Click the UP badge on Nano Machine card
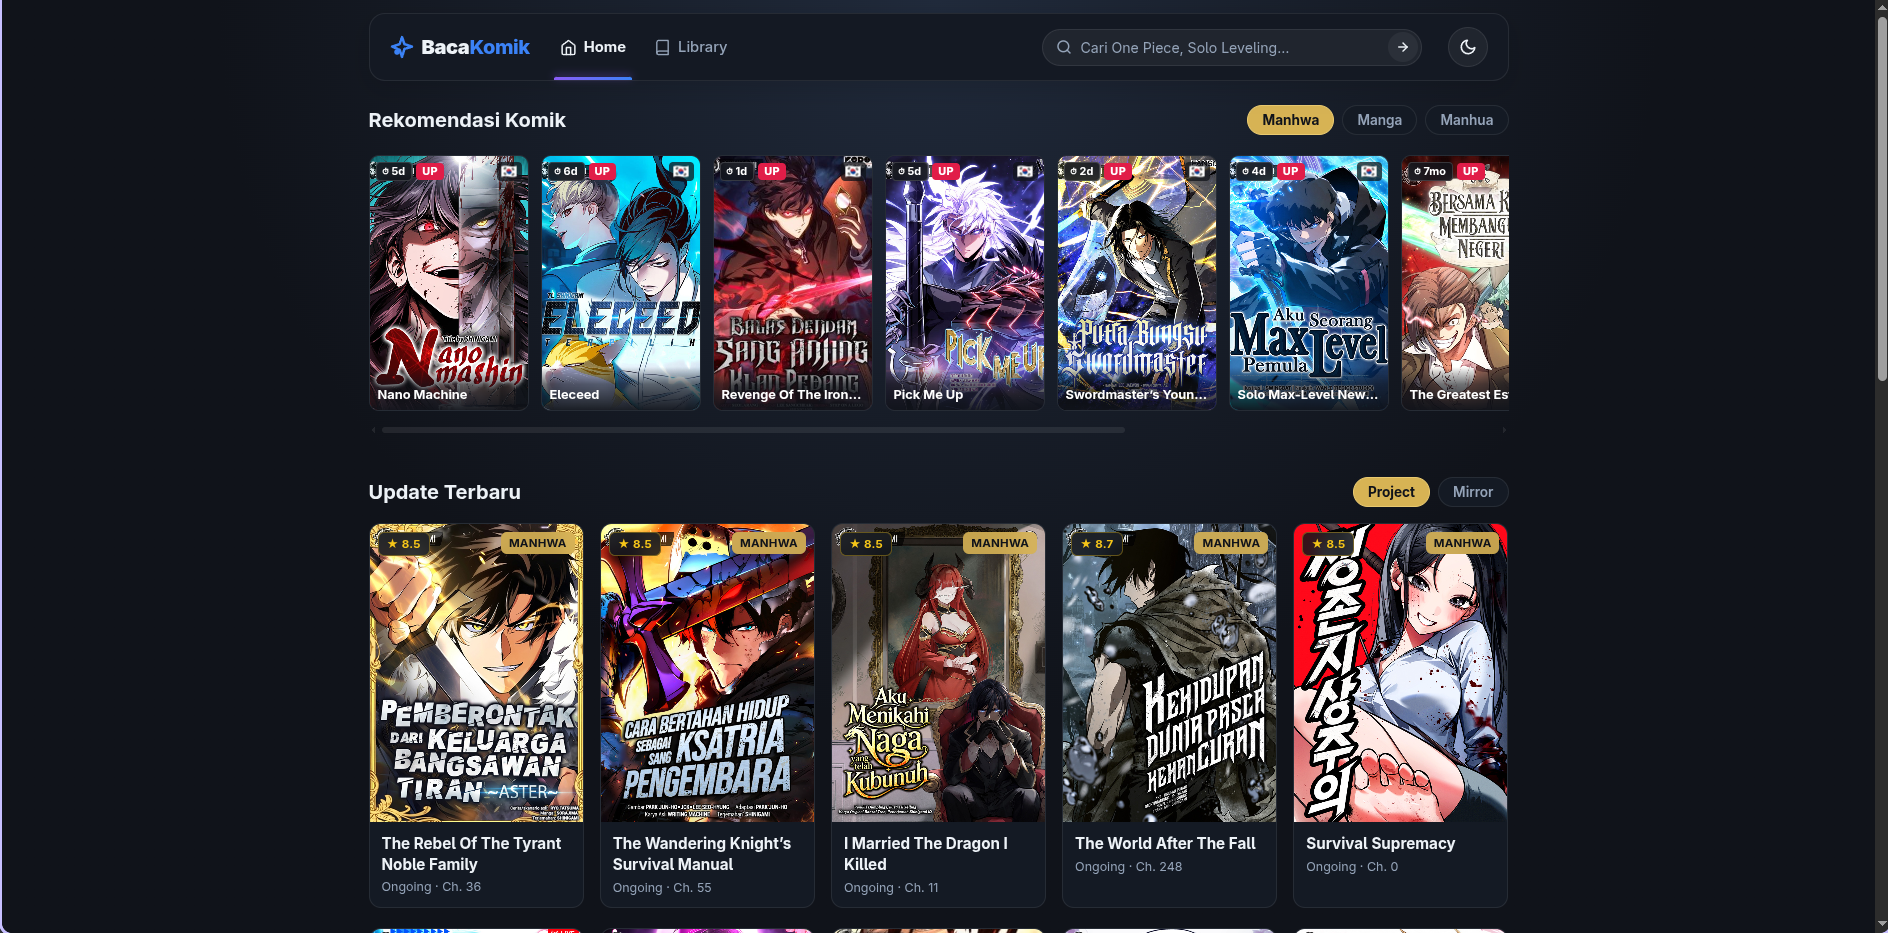The height and width of the screenshot is (933, 1888). pyautogui.click(x=430, y=171)
